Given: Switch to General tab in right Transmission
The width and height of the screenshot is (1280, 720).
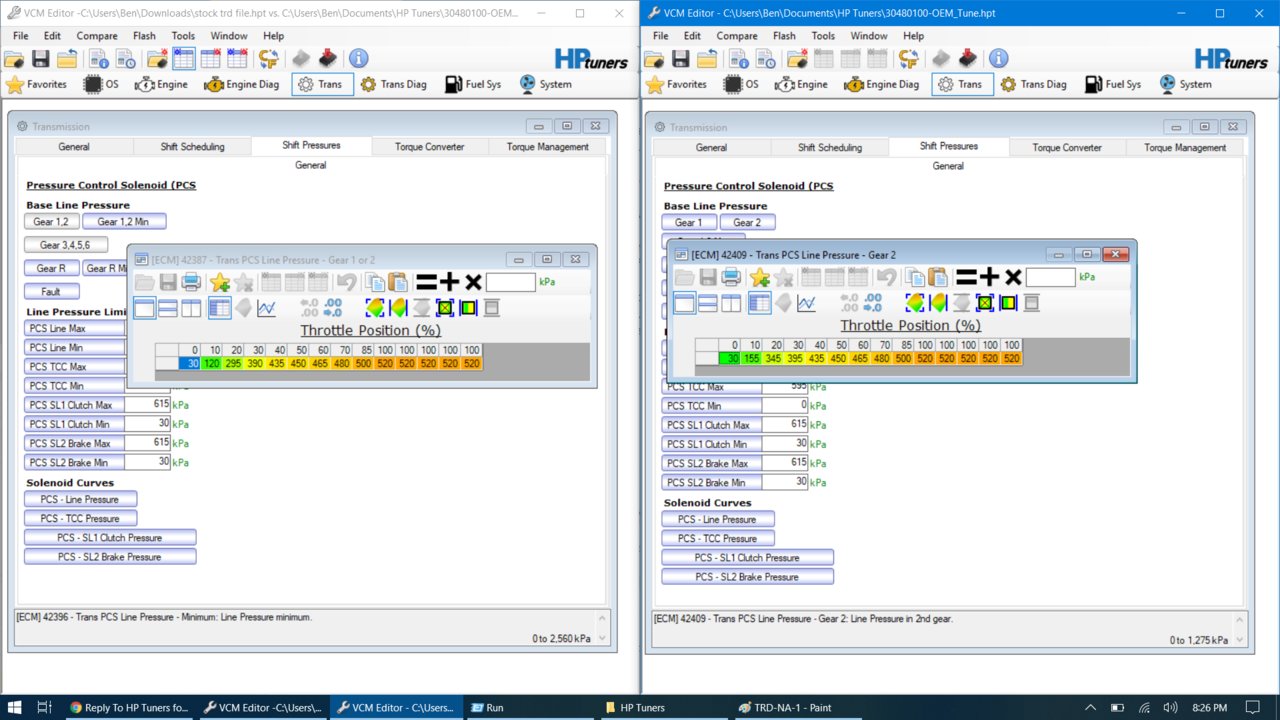Looking at the screenshot, I should [711, 147].
